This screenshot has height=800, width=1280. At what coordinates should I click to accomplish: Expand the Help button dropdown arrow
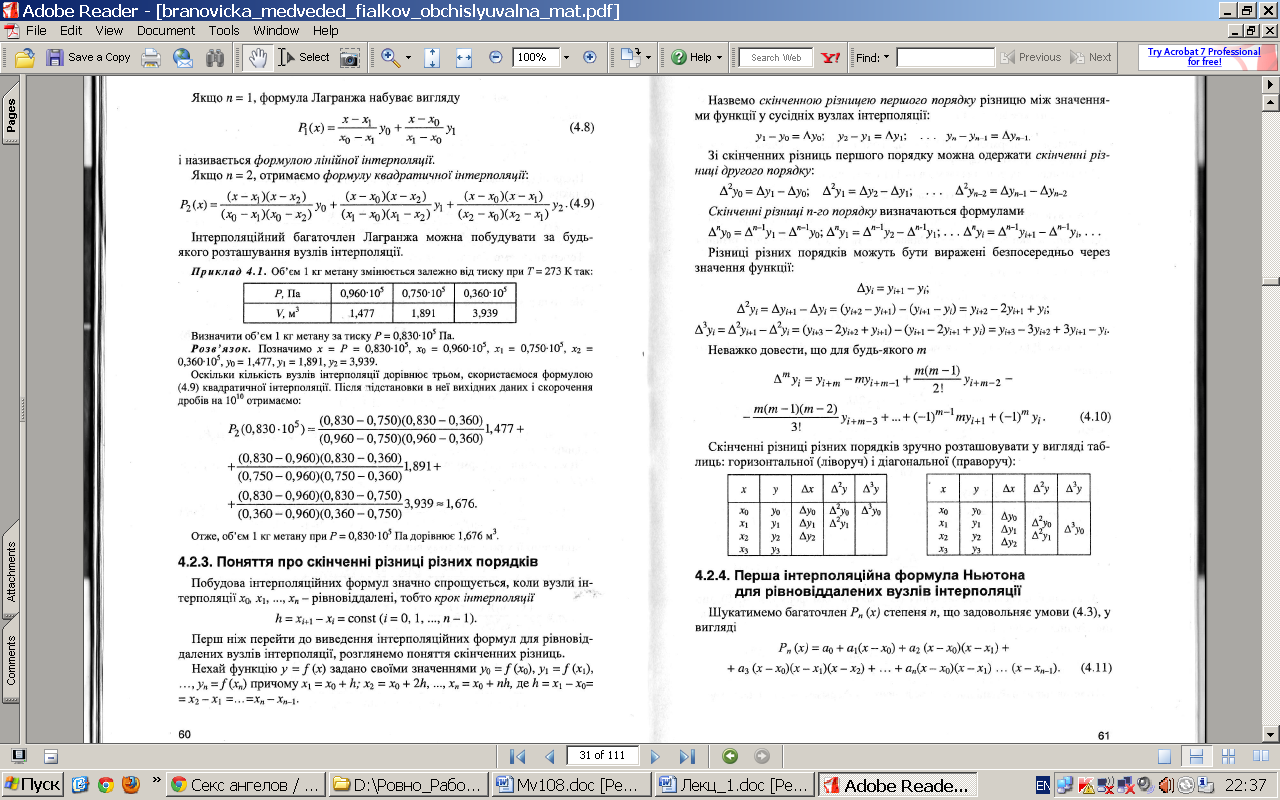pyautogui.click(x=719, y=57)
